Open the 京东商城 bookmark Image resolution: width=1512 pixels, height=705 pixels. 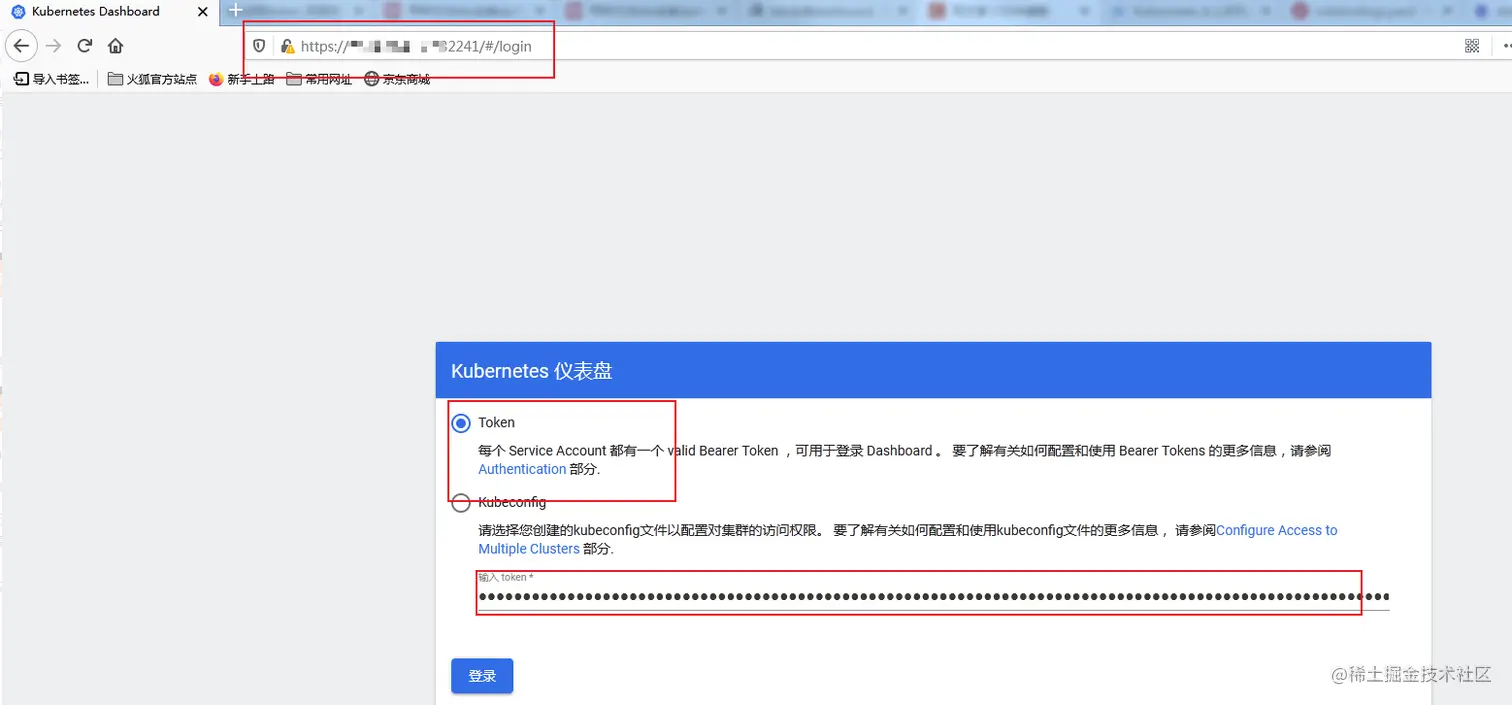pos(397,79)
